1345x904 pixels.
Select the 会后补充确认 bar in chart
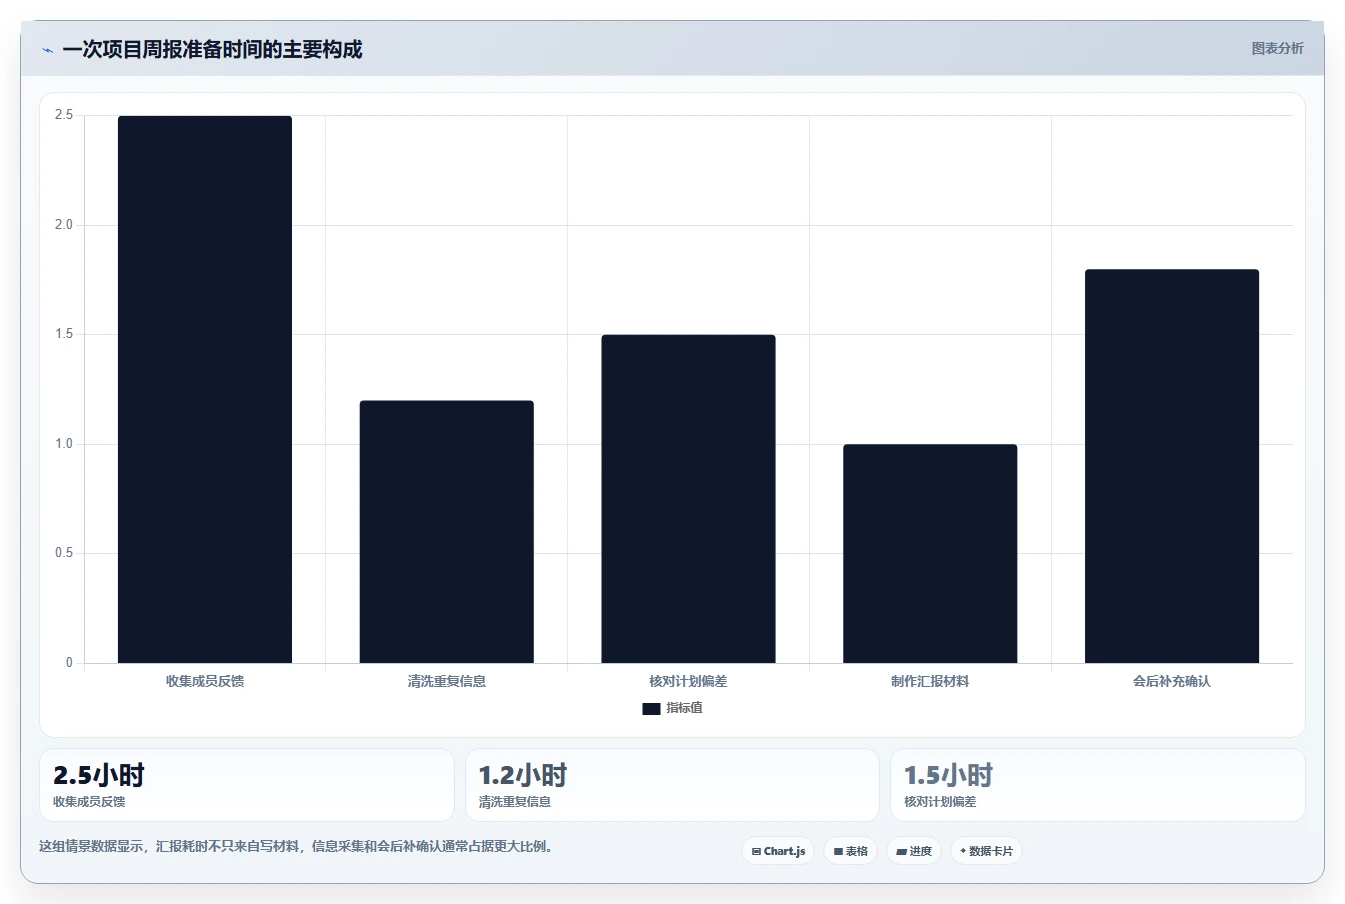[x=1172, y=466]
